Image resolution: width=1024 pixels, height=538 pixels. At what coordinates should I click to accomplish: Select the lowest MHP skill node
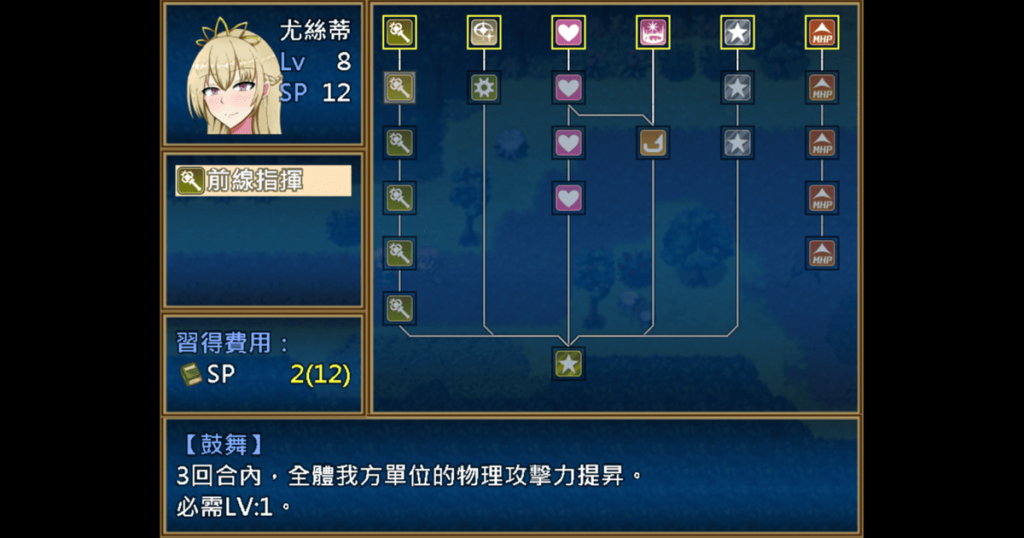click(x=822, y=253)
